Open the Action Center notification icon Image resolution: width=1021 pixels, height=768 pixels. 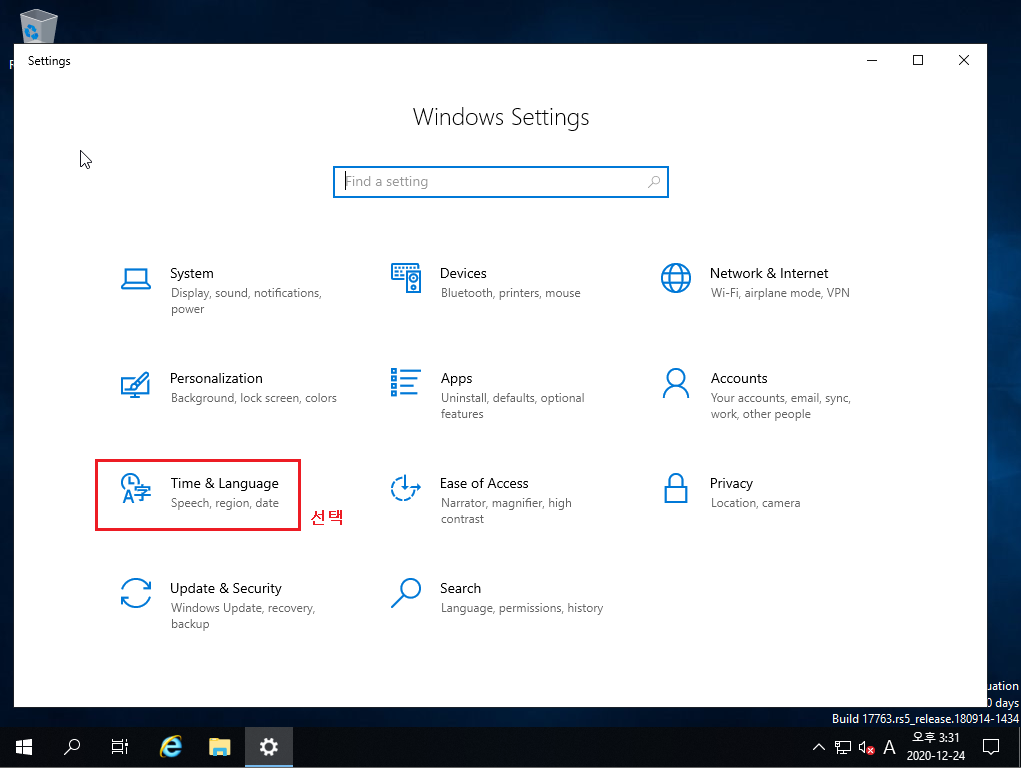point(990,747)
